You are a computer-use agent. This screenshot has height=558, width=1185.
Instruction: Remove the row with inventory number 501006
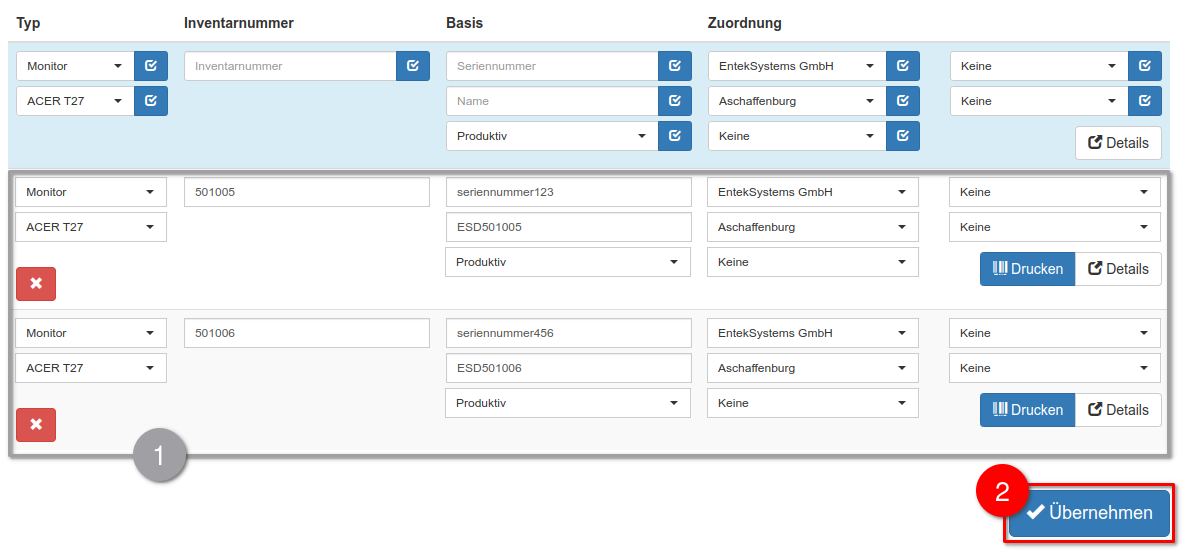[x=36, y=425]
